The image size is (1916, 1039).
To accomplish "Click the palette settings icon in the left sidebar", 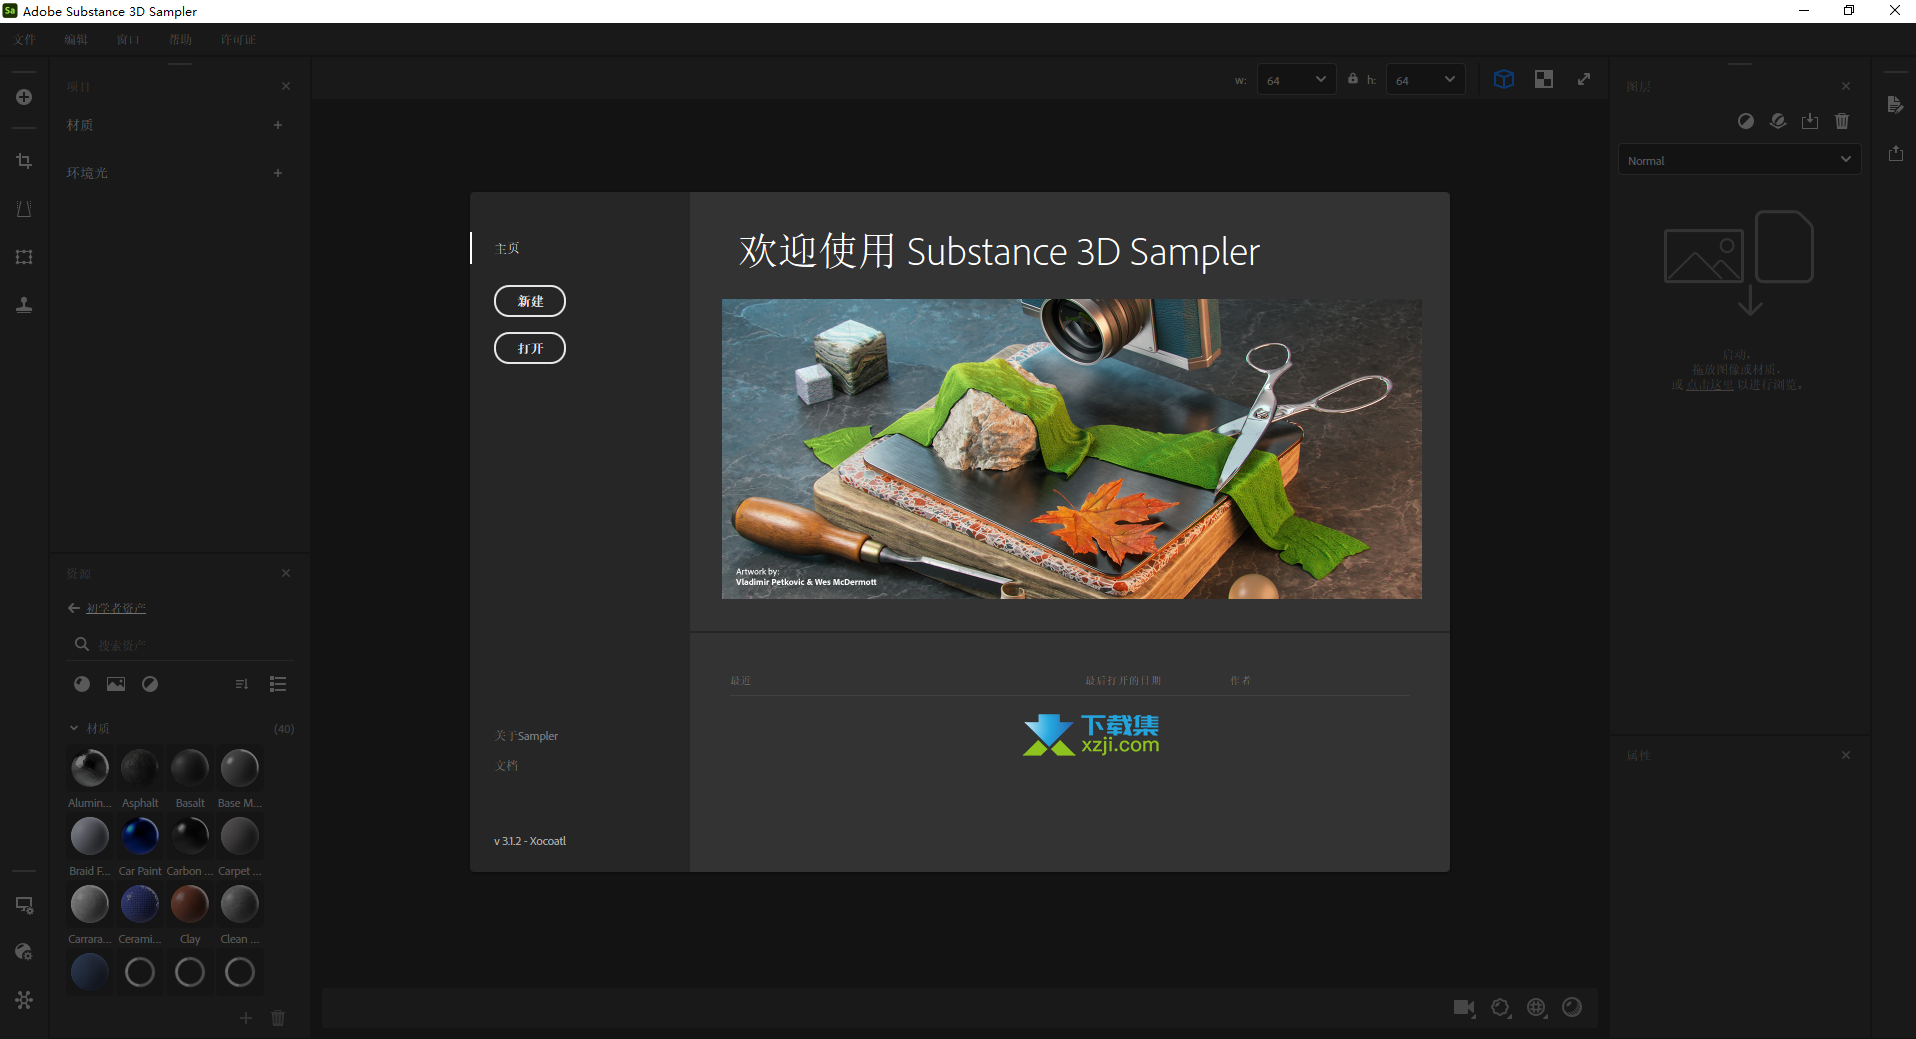I will [x=24, y=952].
